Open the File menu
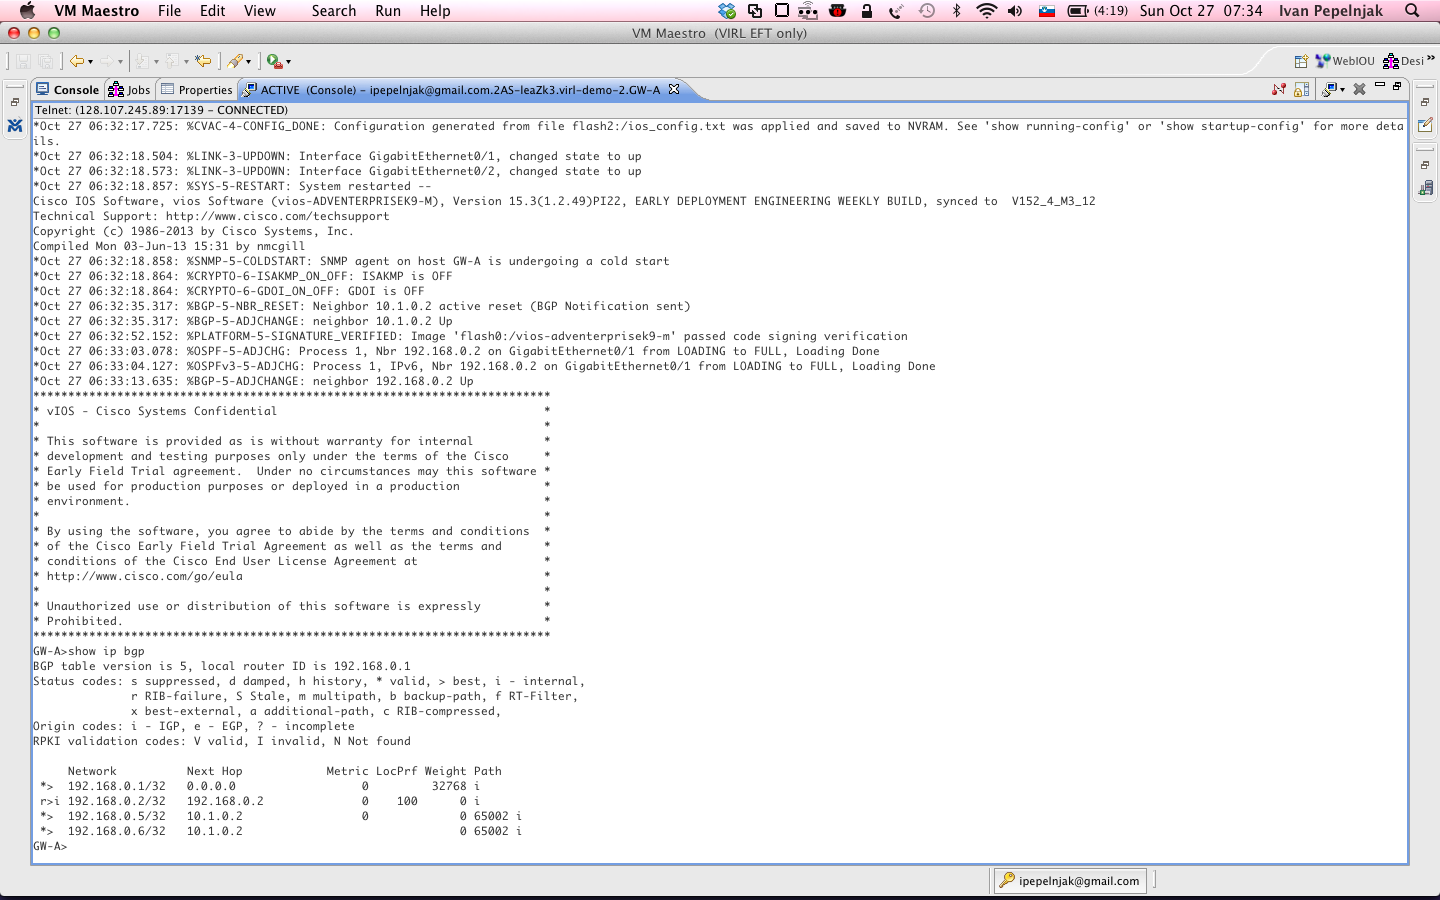Viewport: 1440px width, 900px height. [x=169, y=11]
